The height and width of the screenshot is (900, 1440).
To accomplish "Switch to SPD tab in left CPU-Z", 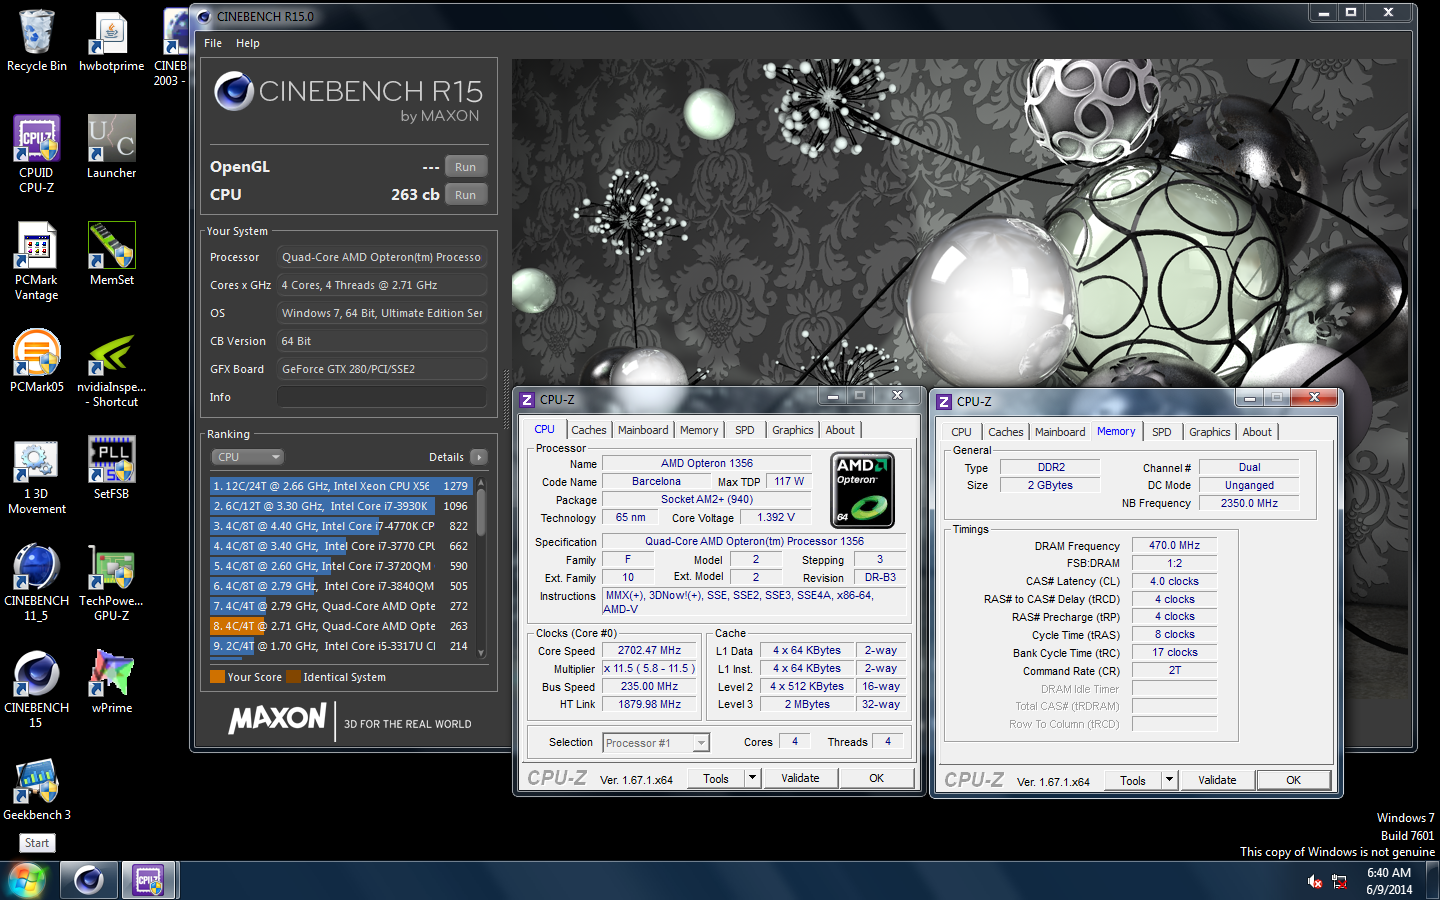I will [745, 430].
